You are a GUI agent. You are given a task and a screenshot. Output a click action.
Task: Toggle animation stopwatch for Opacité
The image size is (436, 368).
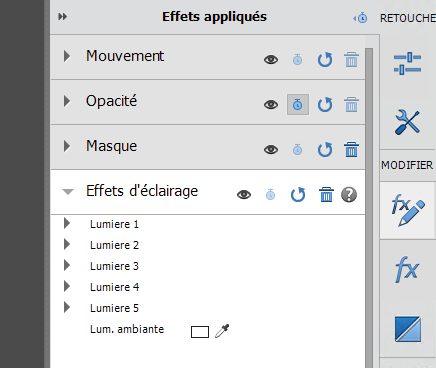298,105
